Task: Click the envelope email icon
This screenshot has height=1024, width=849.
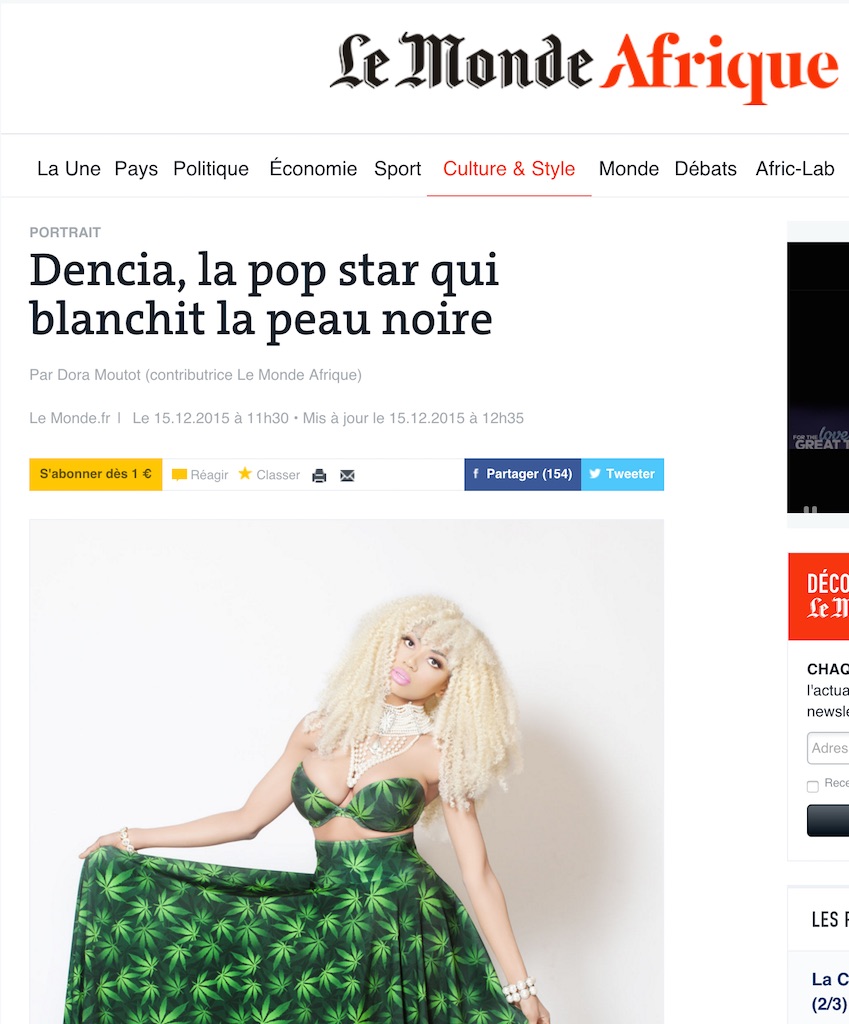Action: [347, 475]
